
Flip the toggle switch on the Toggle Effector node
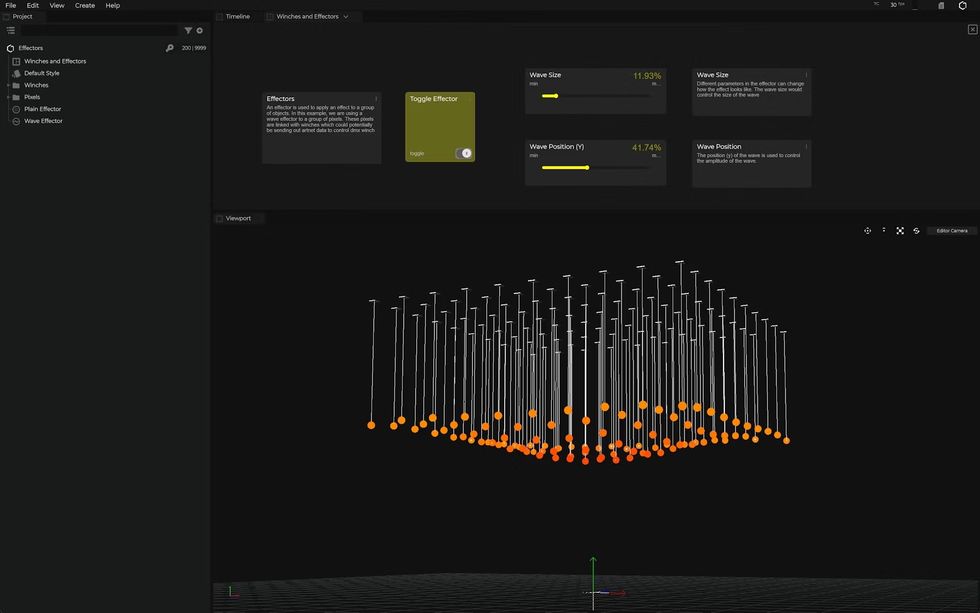click(466, 153)
